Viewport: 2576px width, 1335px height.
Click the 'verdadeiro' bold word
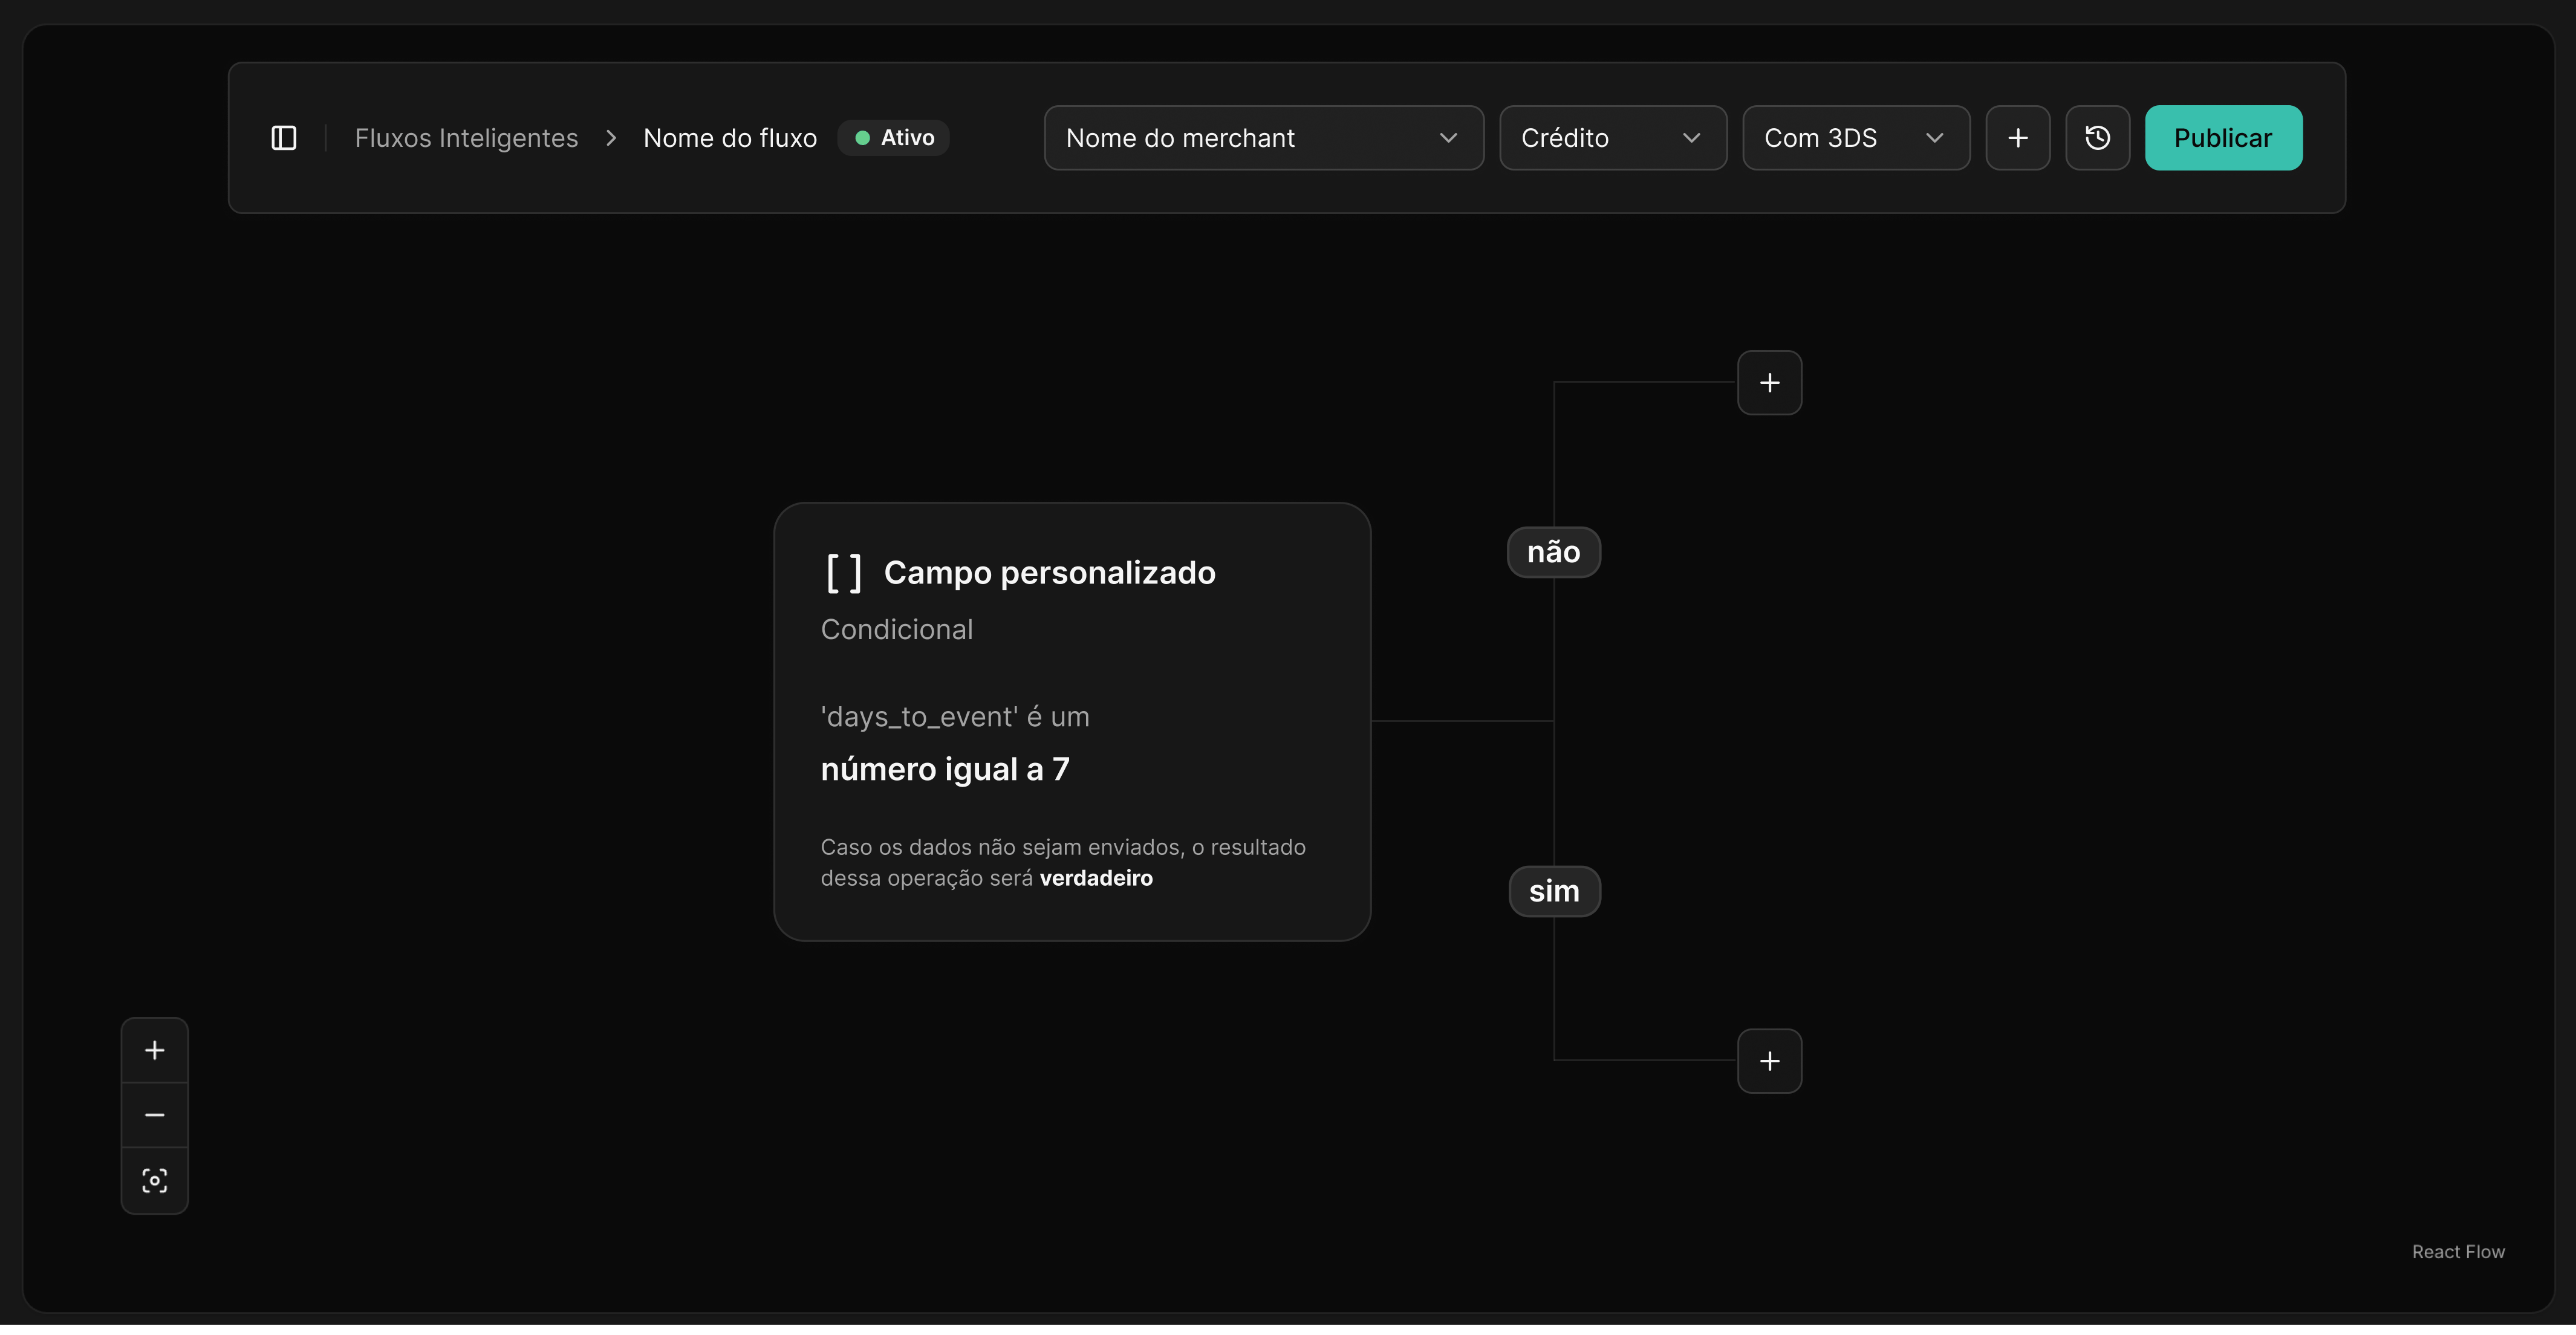coord(1096,878)
